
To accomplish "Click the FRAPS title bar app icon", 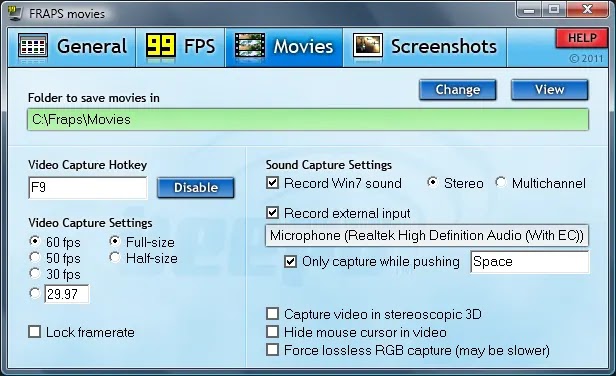I will [14, 13].
